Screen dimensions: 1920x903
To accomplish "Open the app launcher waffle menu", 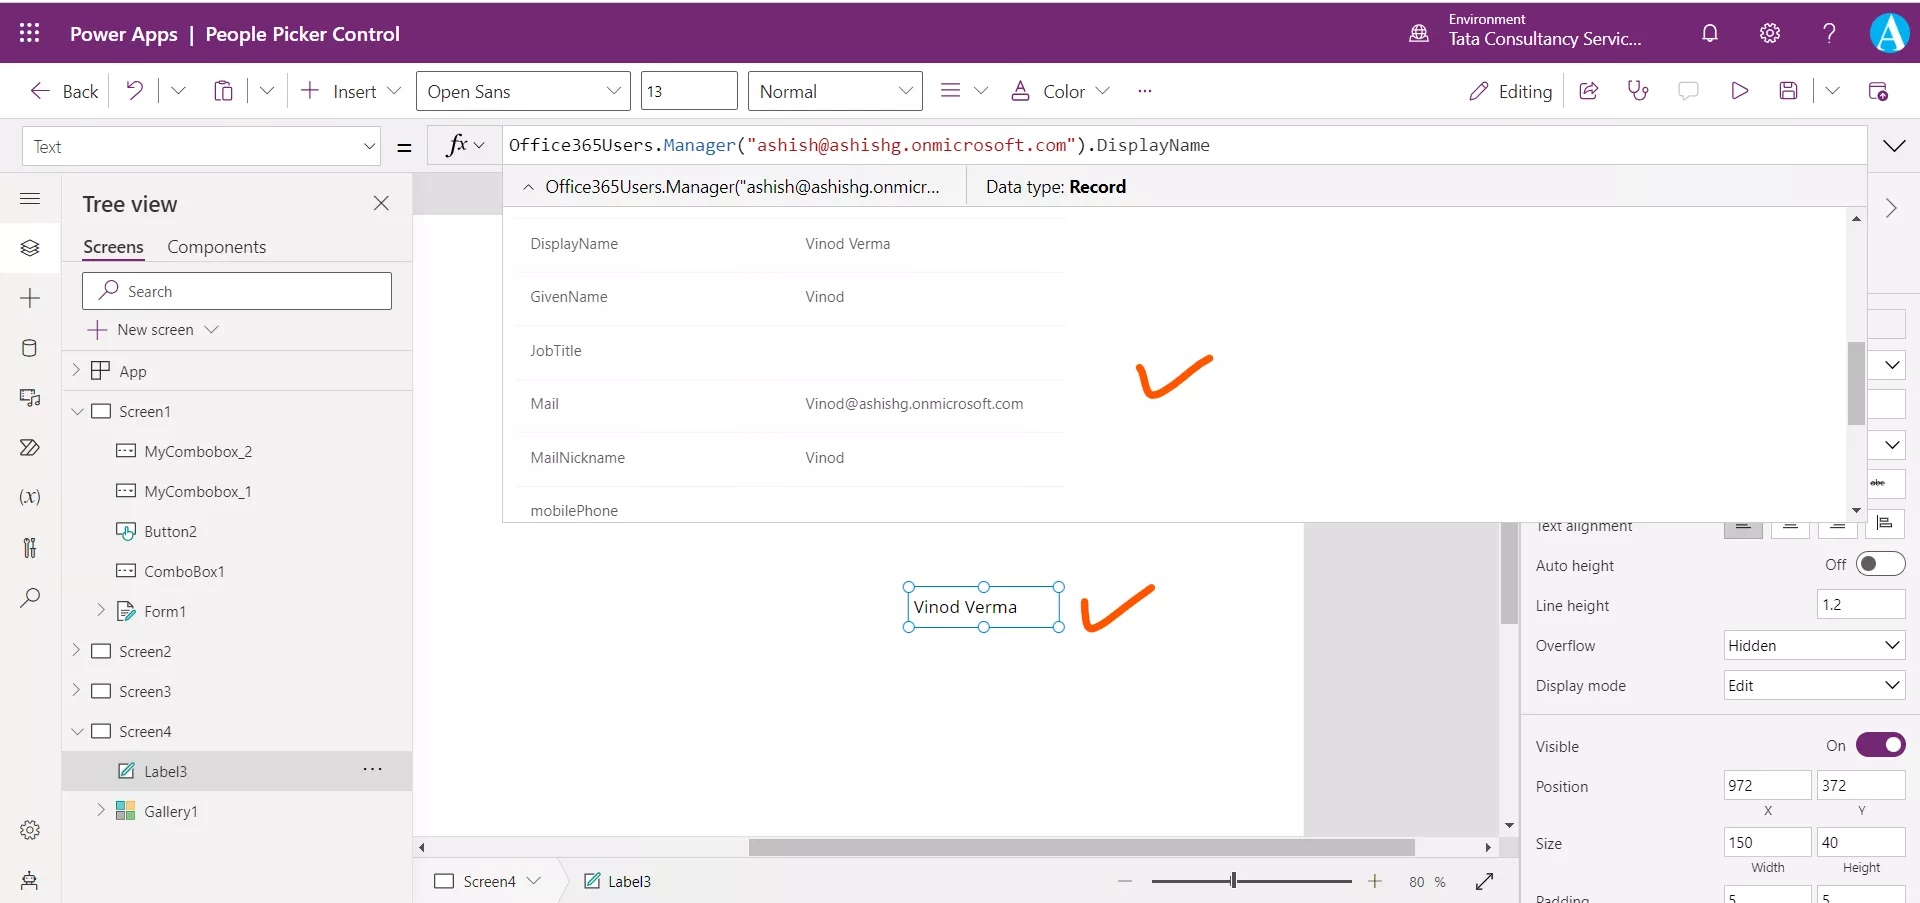I will point(30,33).
